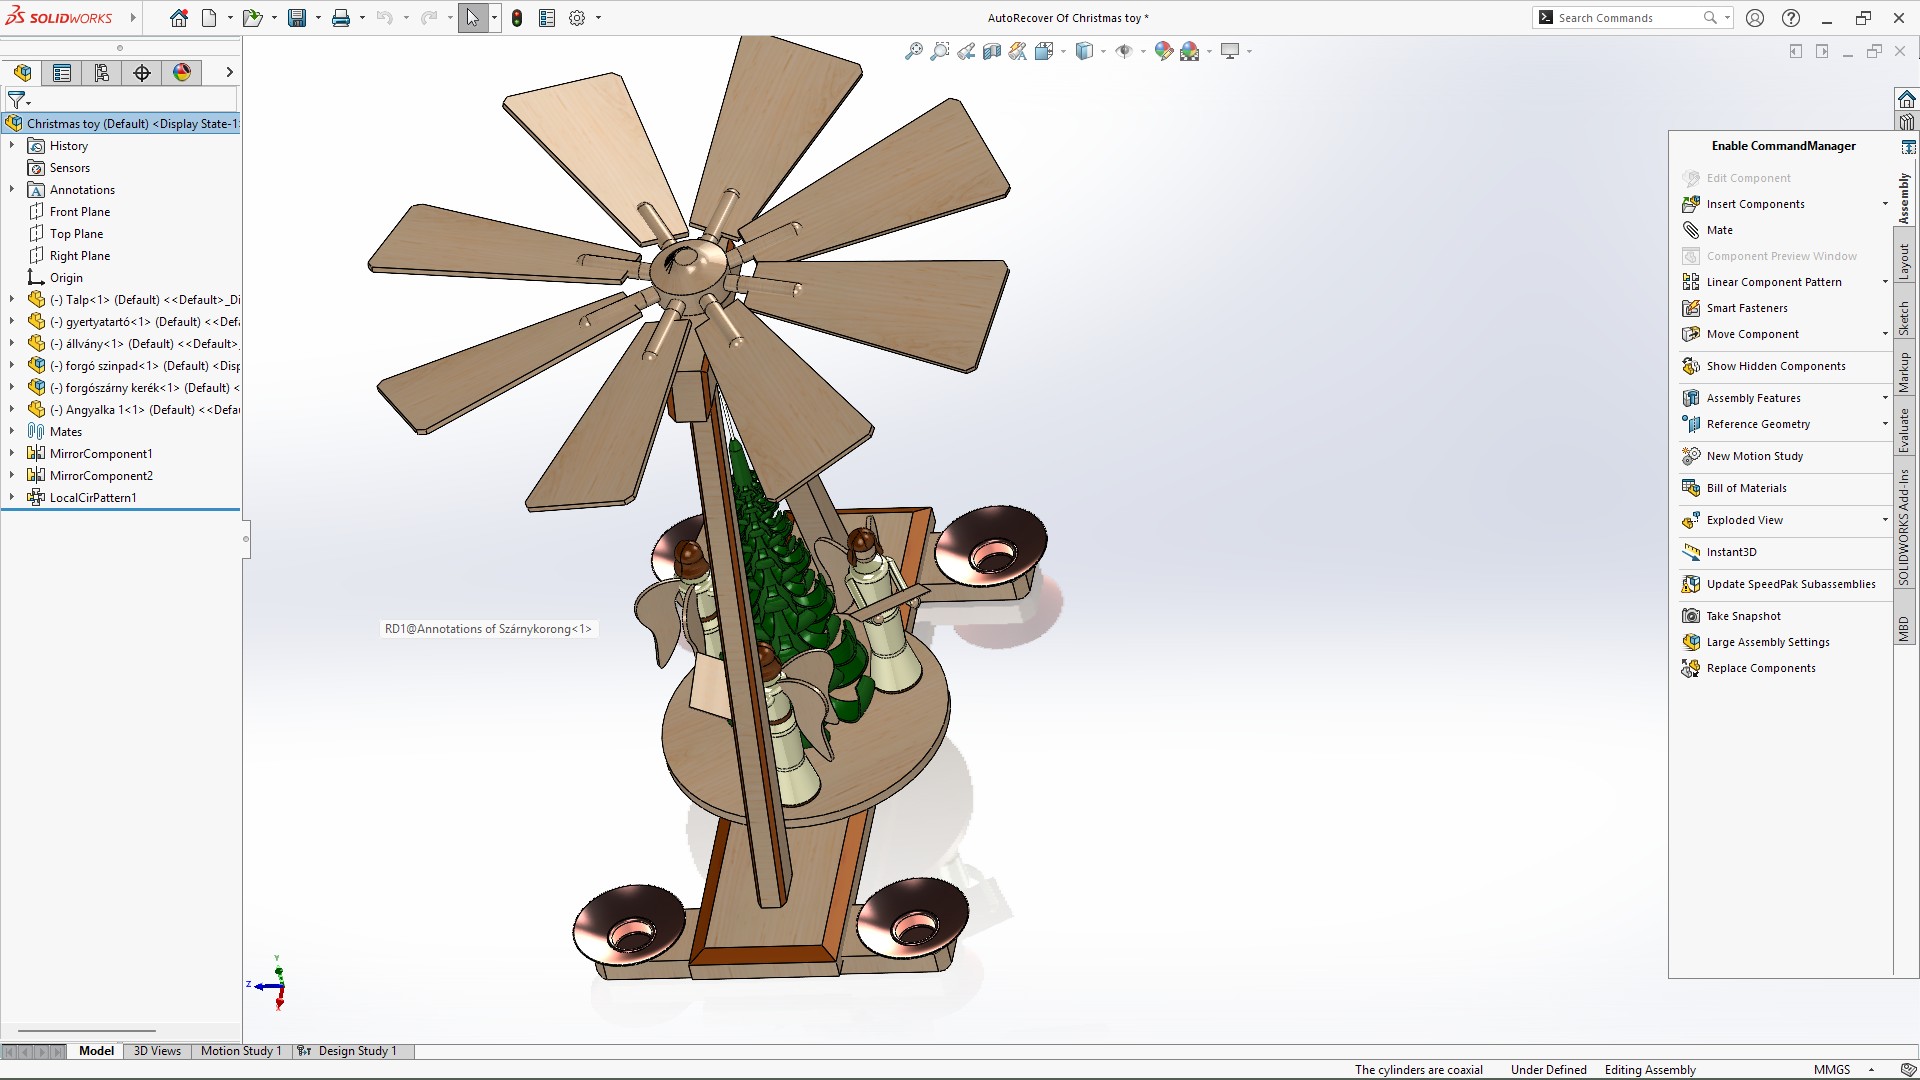The width and height of the screenshot is (1920, 1080).
Task: Click Replace Components command
Action: coord(1760,668)
